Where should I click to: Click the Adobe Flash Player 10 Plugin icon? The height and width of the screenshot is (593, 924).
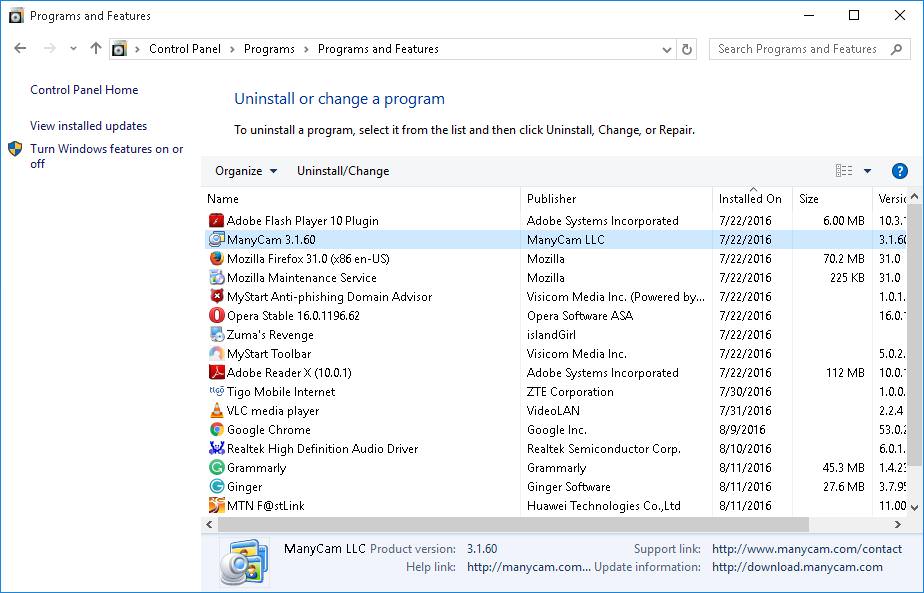click(216, 220)
